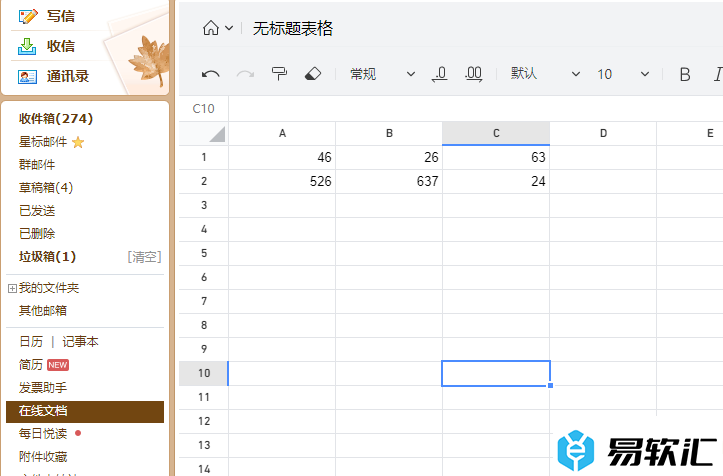Open the 默认 font dropdown
Image resolution: width=723 pixels, height=476 pixels.
point(545,74)
